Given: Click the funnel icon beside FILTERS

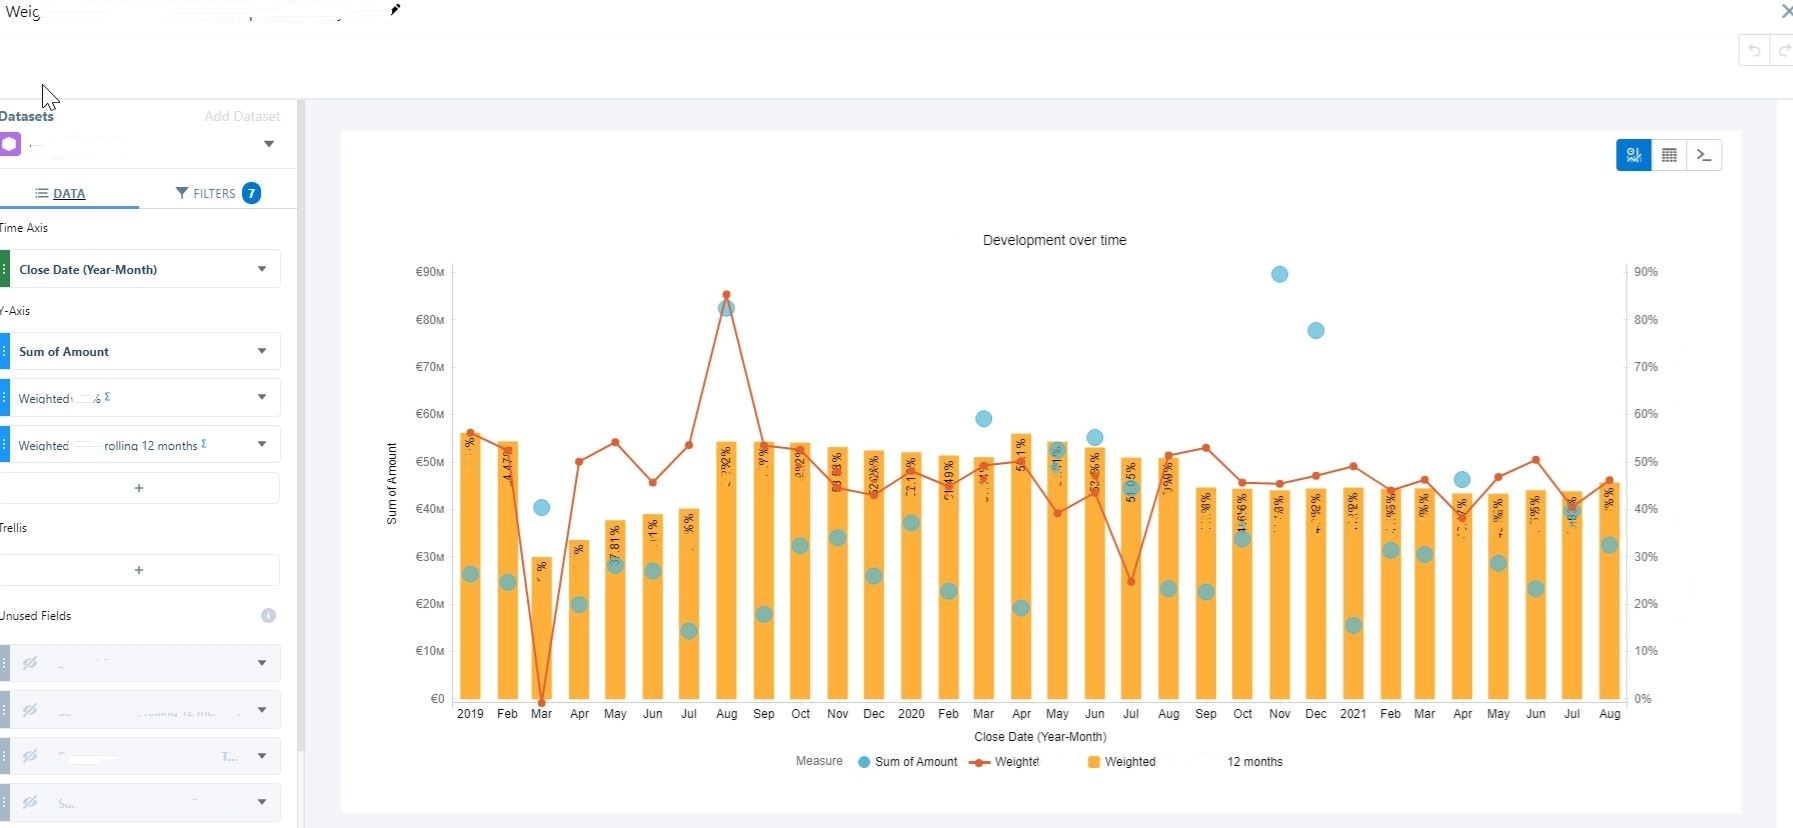Looking at the screenshot, I should click(x=182, y=193).
